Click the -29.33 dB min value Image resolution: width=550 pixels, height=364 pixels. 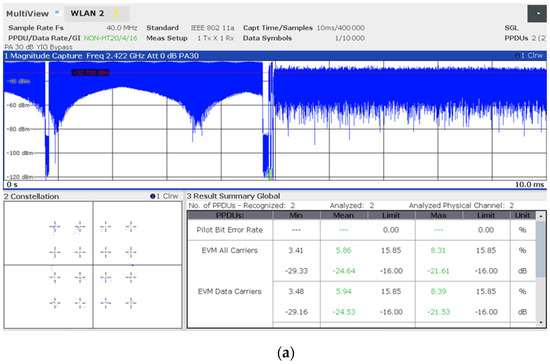296,271
